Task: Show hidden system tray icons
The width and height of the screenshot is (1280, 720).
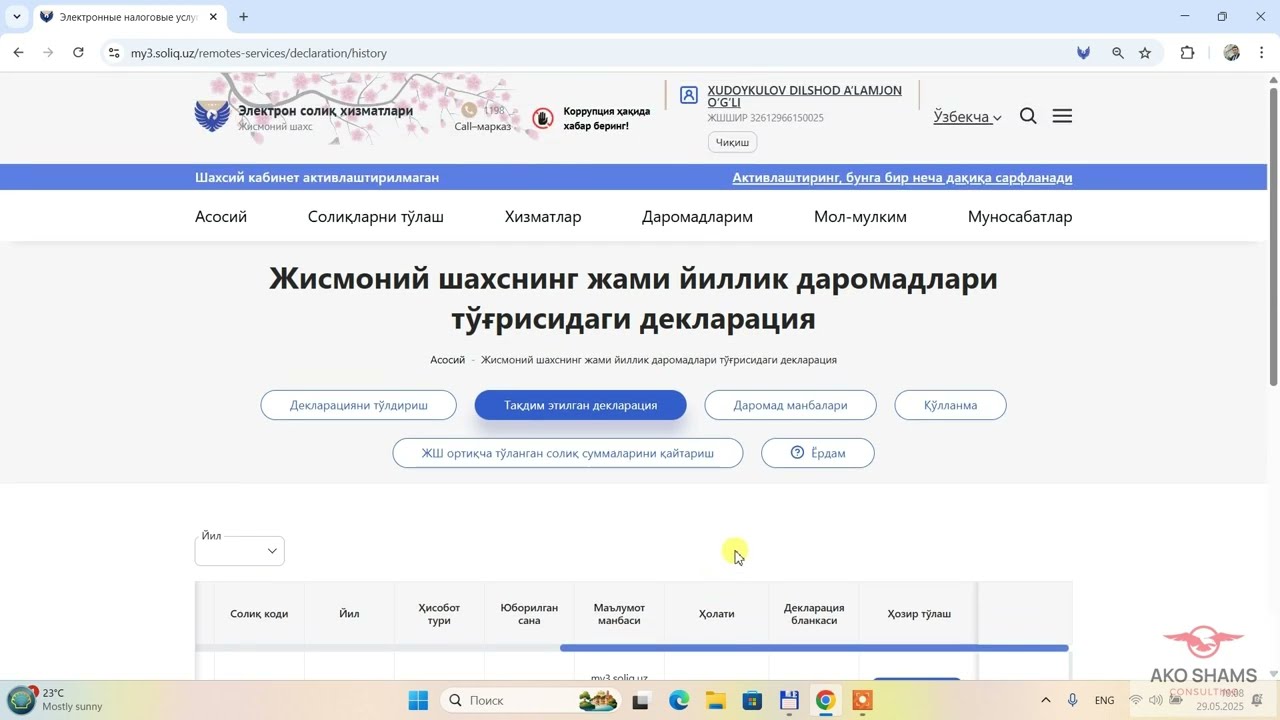Action: pyautogui.click(x=1046, y=700)
